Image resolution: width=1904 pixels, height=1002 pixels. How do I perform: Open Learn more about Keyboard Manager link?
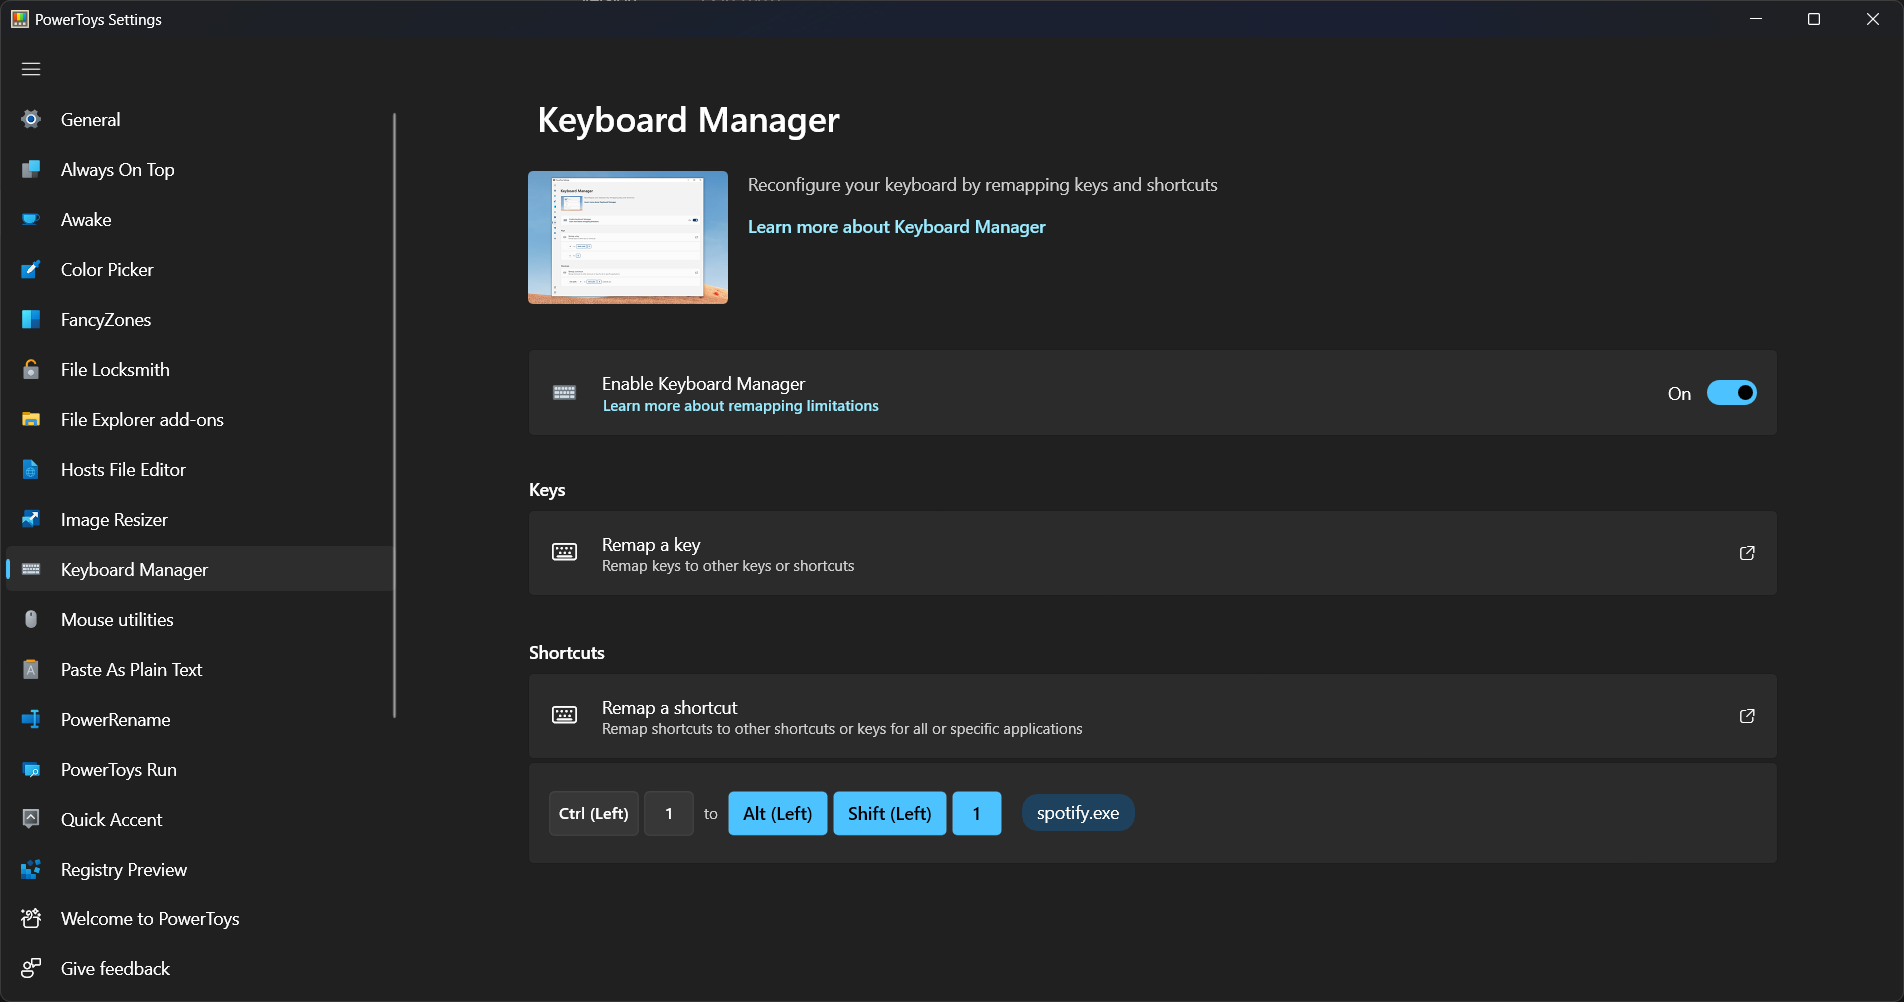coord(896,227)
